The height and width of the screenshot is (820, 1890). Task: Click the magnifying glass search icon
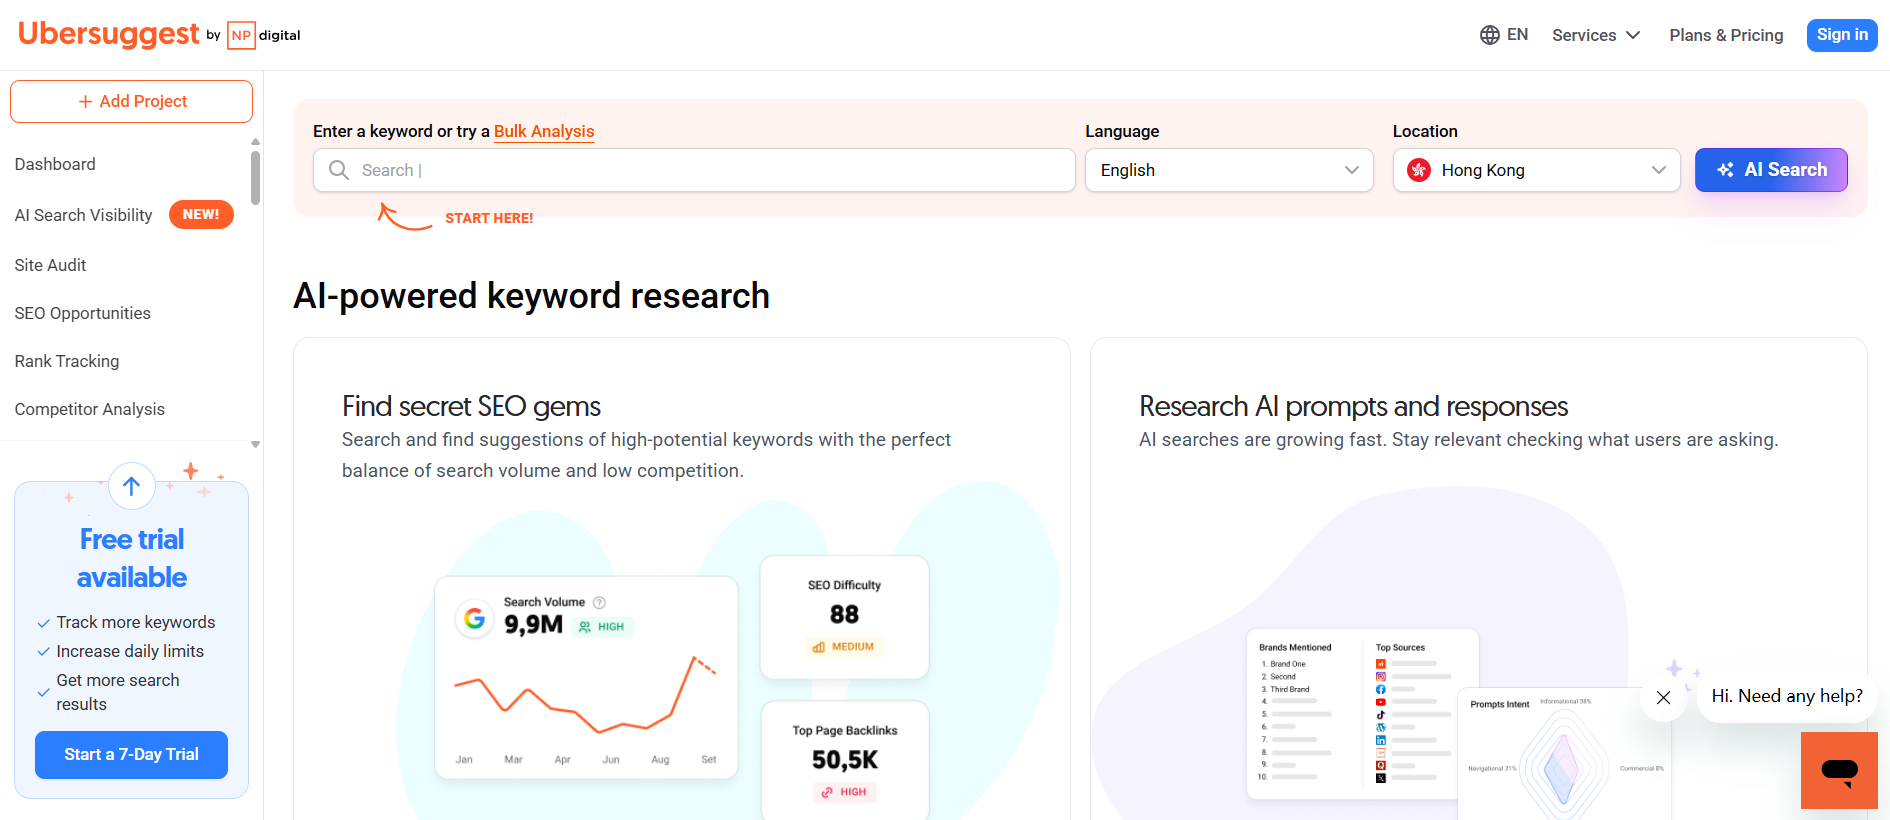pyautogui.click(x=339, y=170)
